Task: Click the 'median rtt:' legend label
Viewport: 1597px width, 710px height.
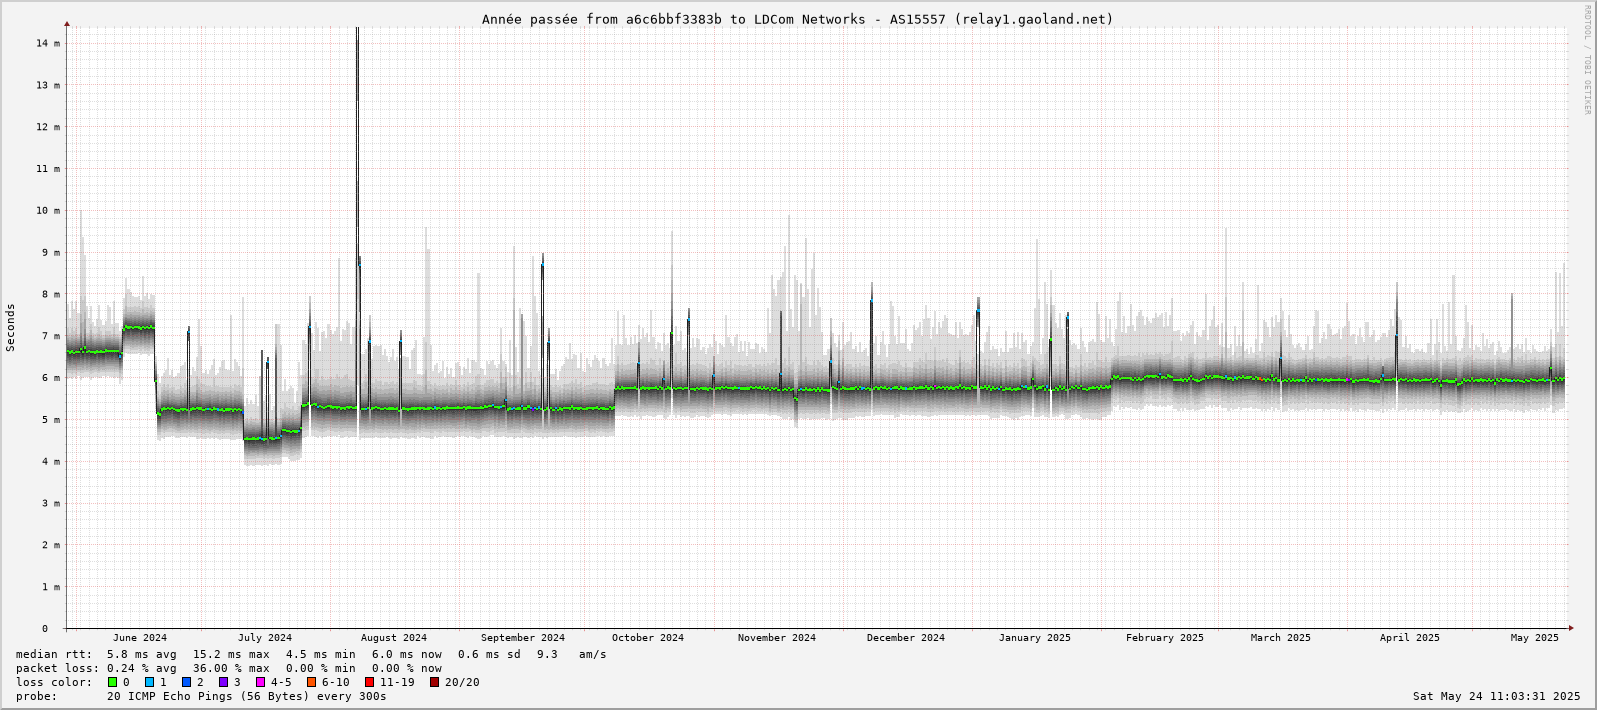Action: click(55, 654)
